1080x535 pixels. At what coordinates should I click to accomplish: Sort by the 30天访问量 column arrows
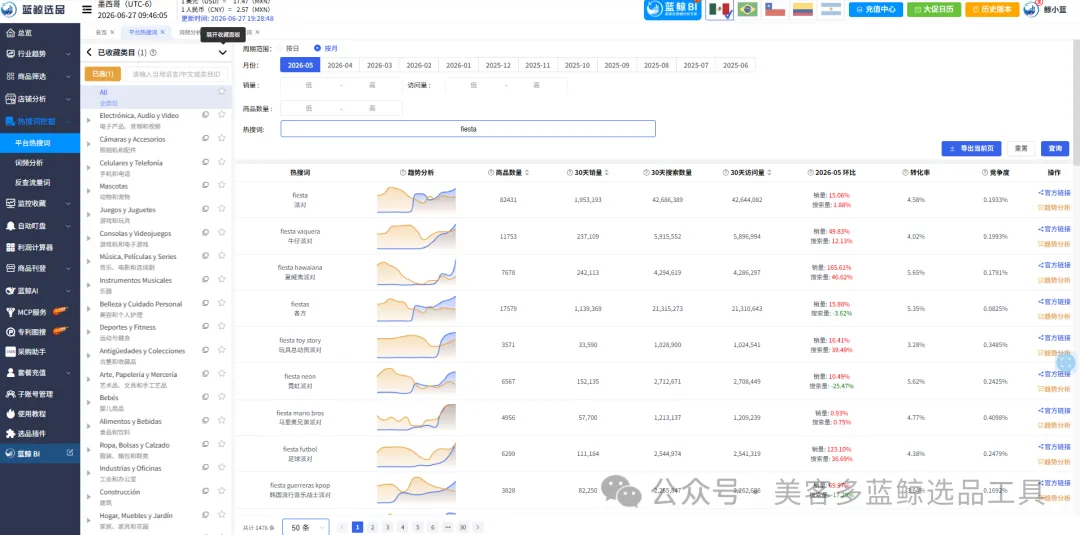[x=769, y=172]
